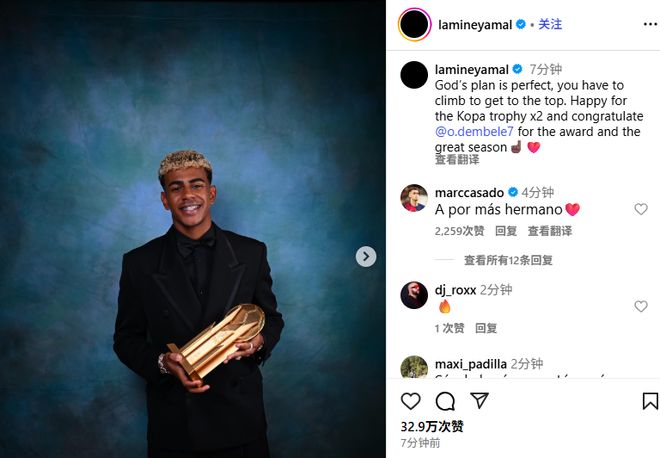Open lamineyamal profile picture in header

(415, 24)
